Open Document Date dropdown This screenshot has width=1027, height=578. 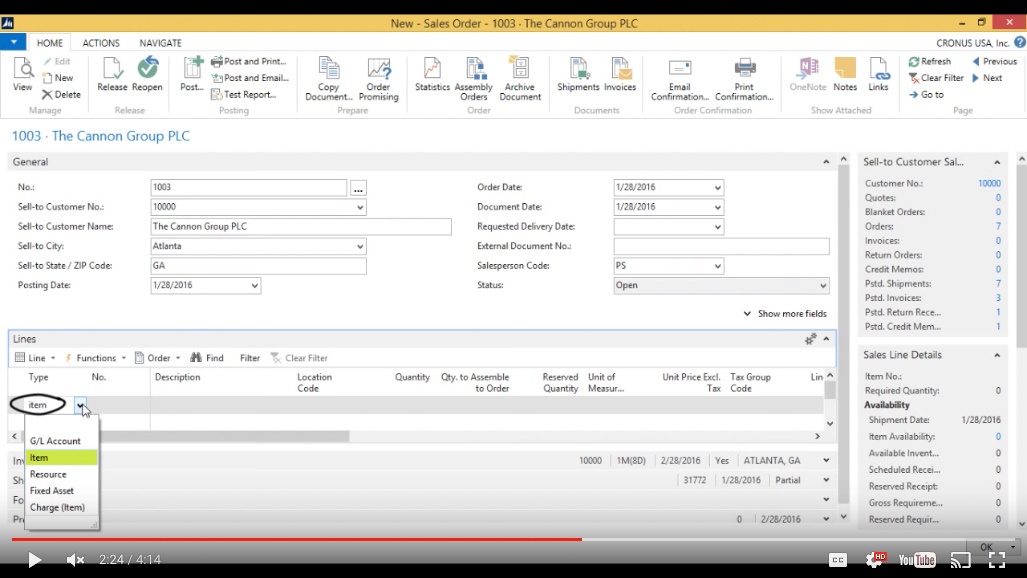click(717, 207)
